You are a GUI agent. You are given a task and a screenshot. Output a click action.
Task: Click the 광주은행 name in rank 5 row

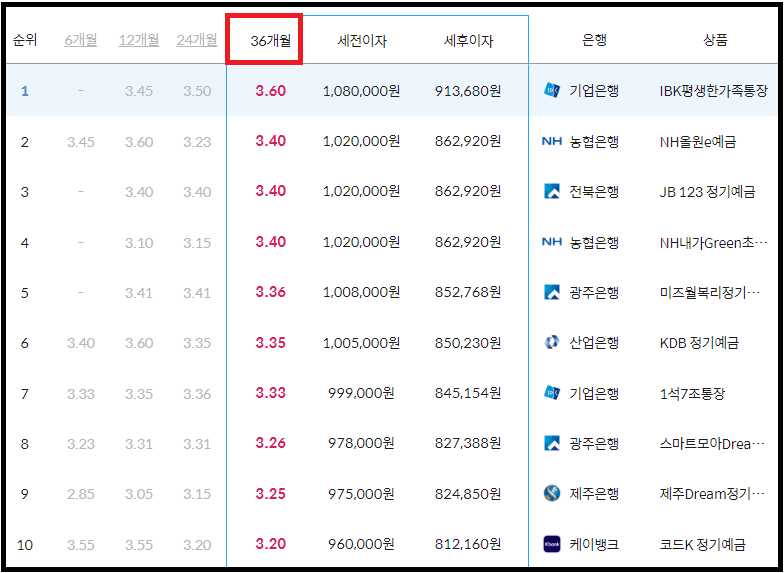pos(594,292)
